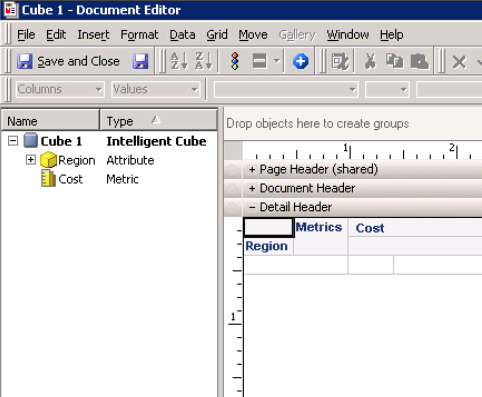Open the Edit menu
482x397 pixels.
56,35
